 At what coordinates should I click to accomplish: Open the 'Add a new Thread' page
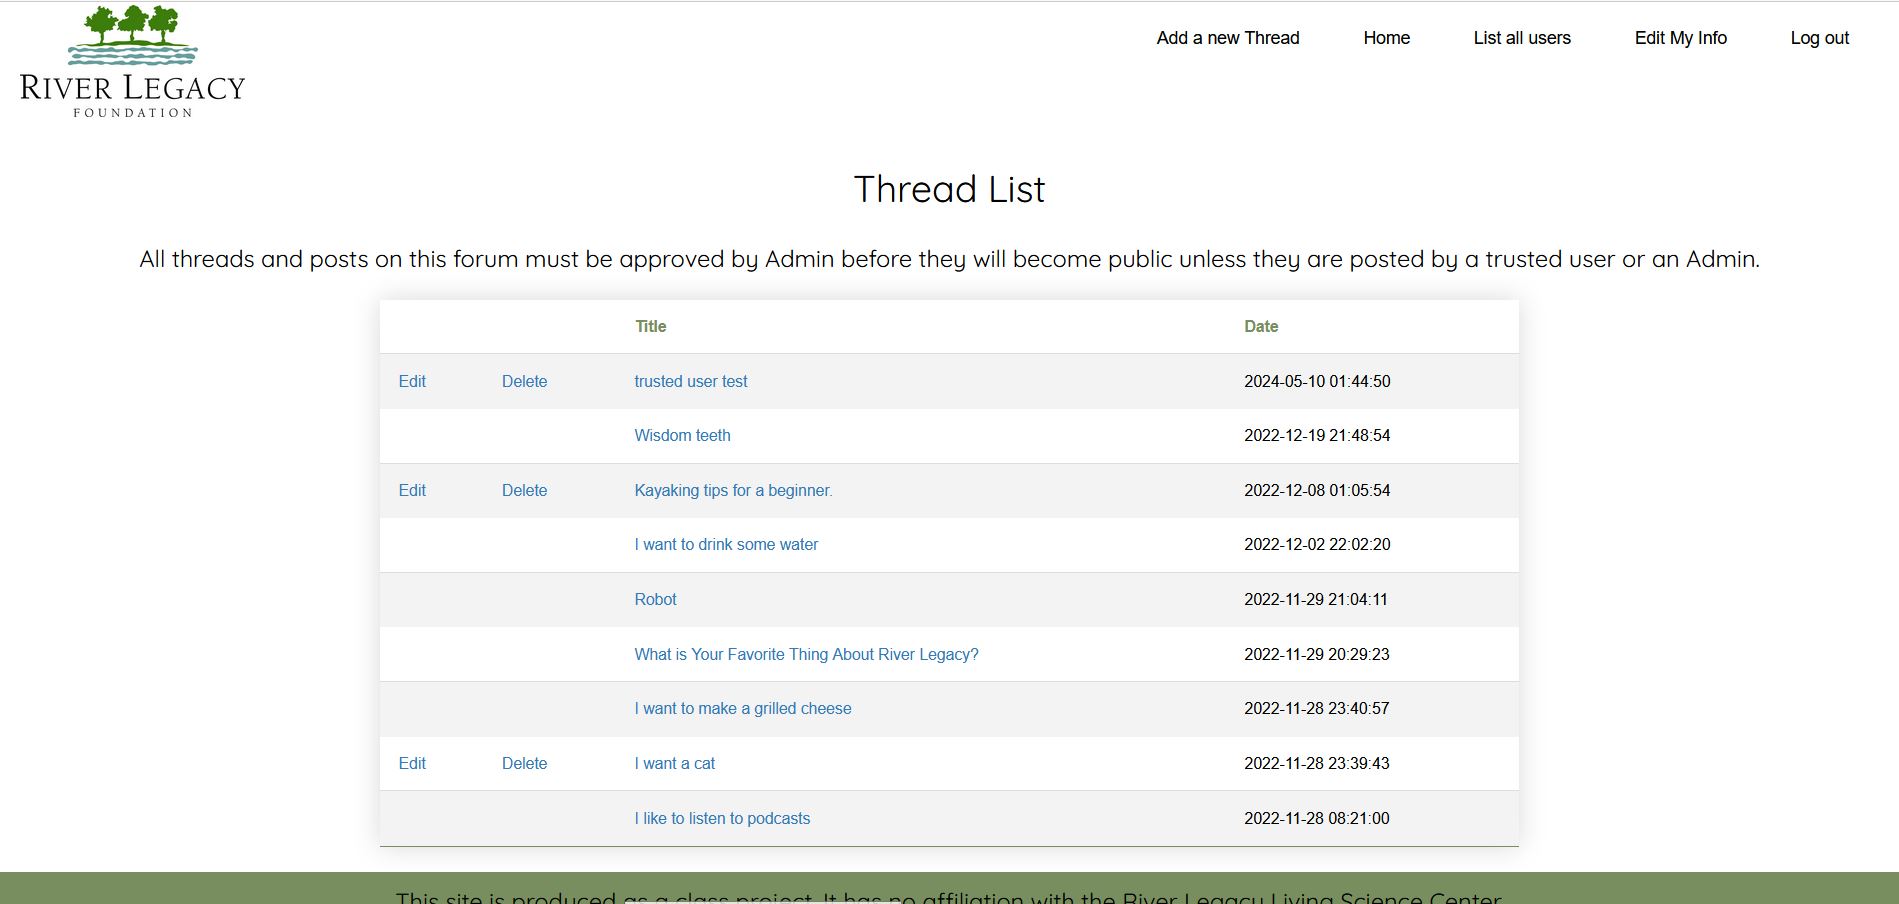pos(1227,38)
